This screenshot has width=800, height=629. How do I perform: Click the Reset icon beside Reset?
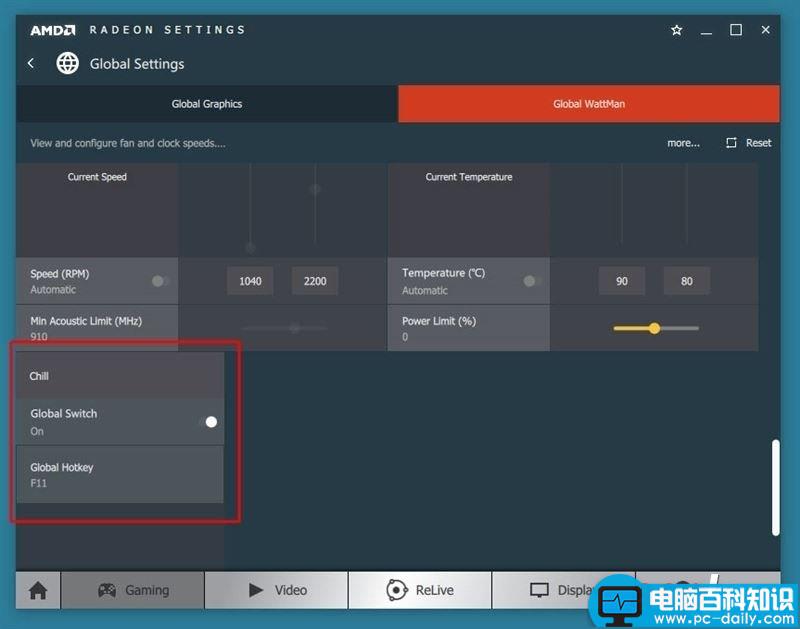coord(731,143)
